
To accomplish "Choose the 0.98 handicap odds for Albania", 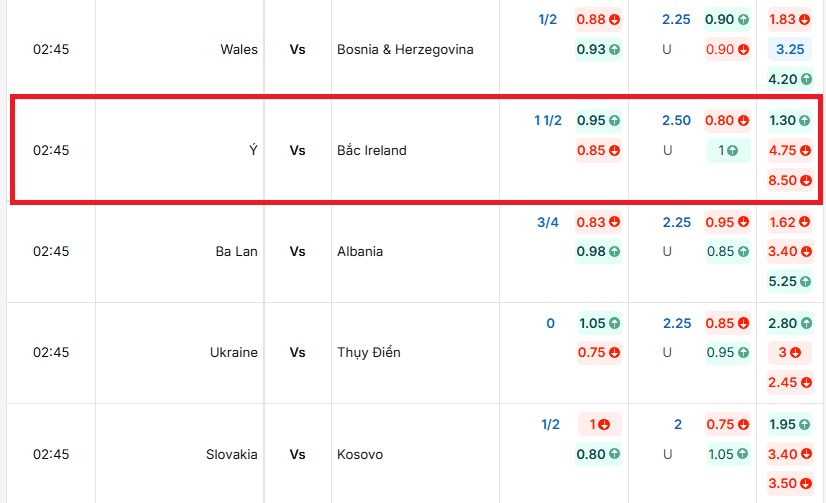I will [x=598, y=252].
